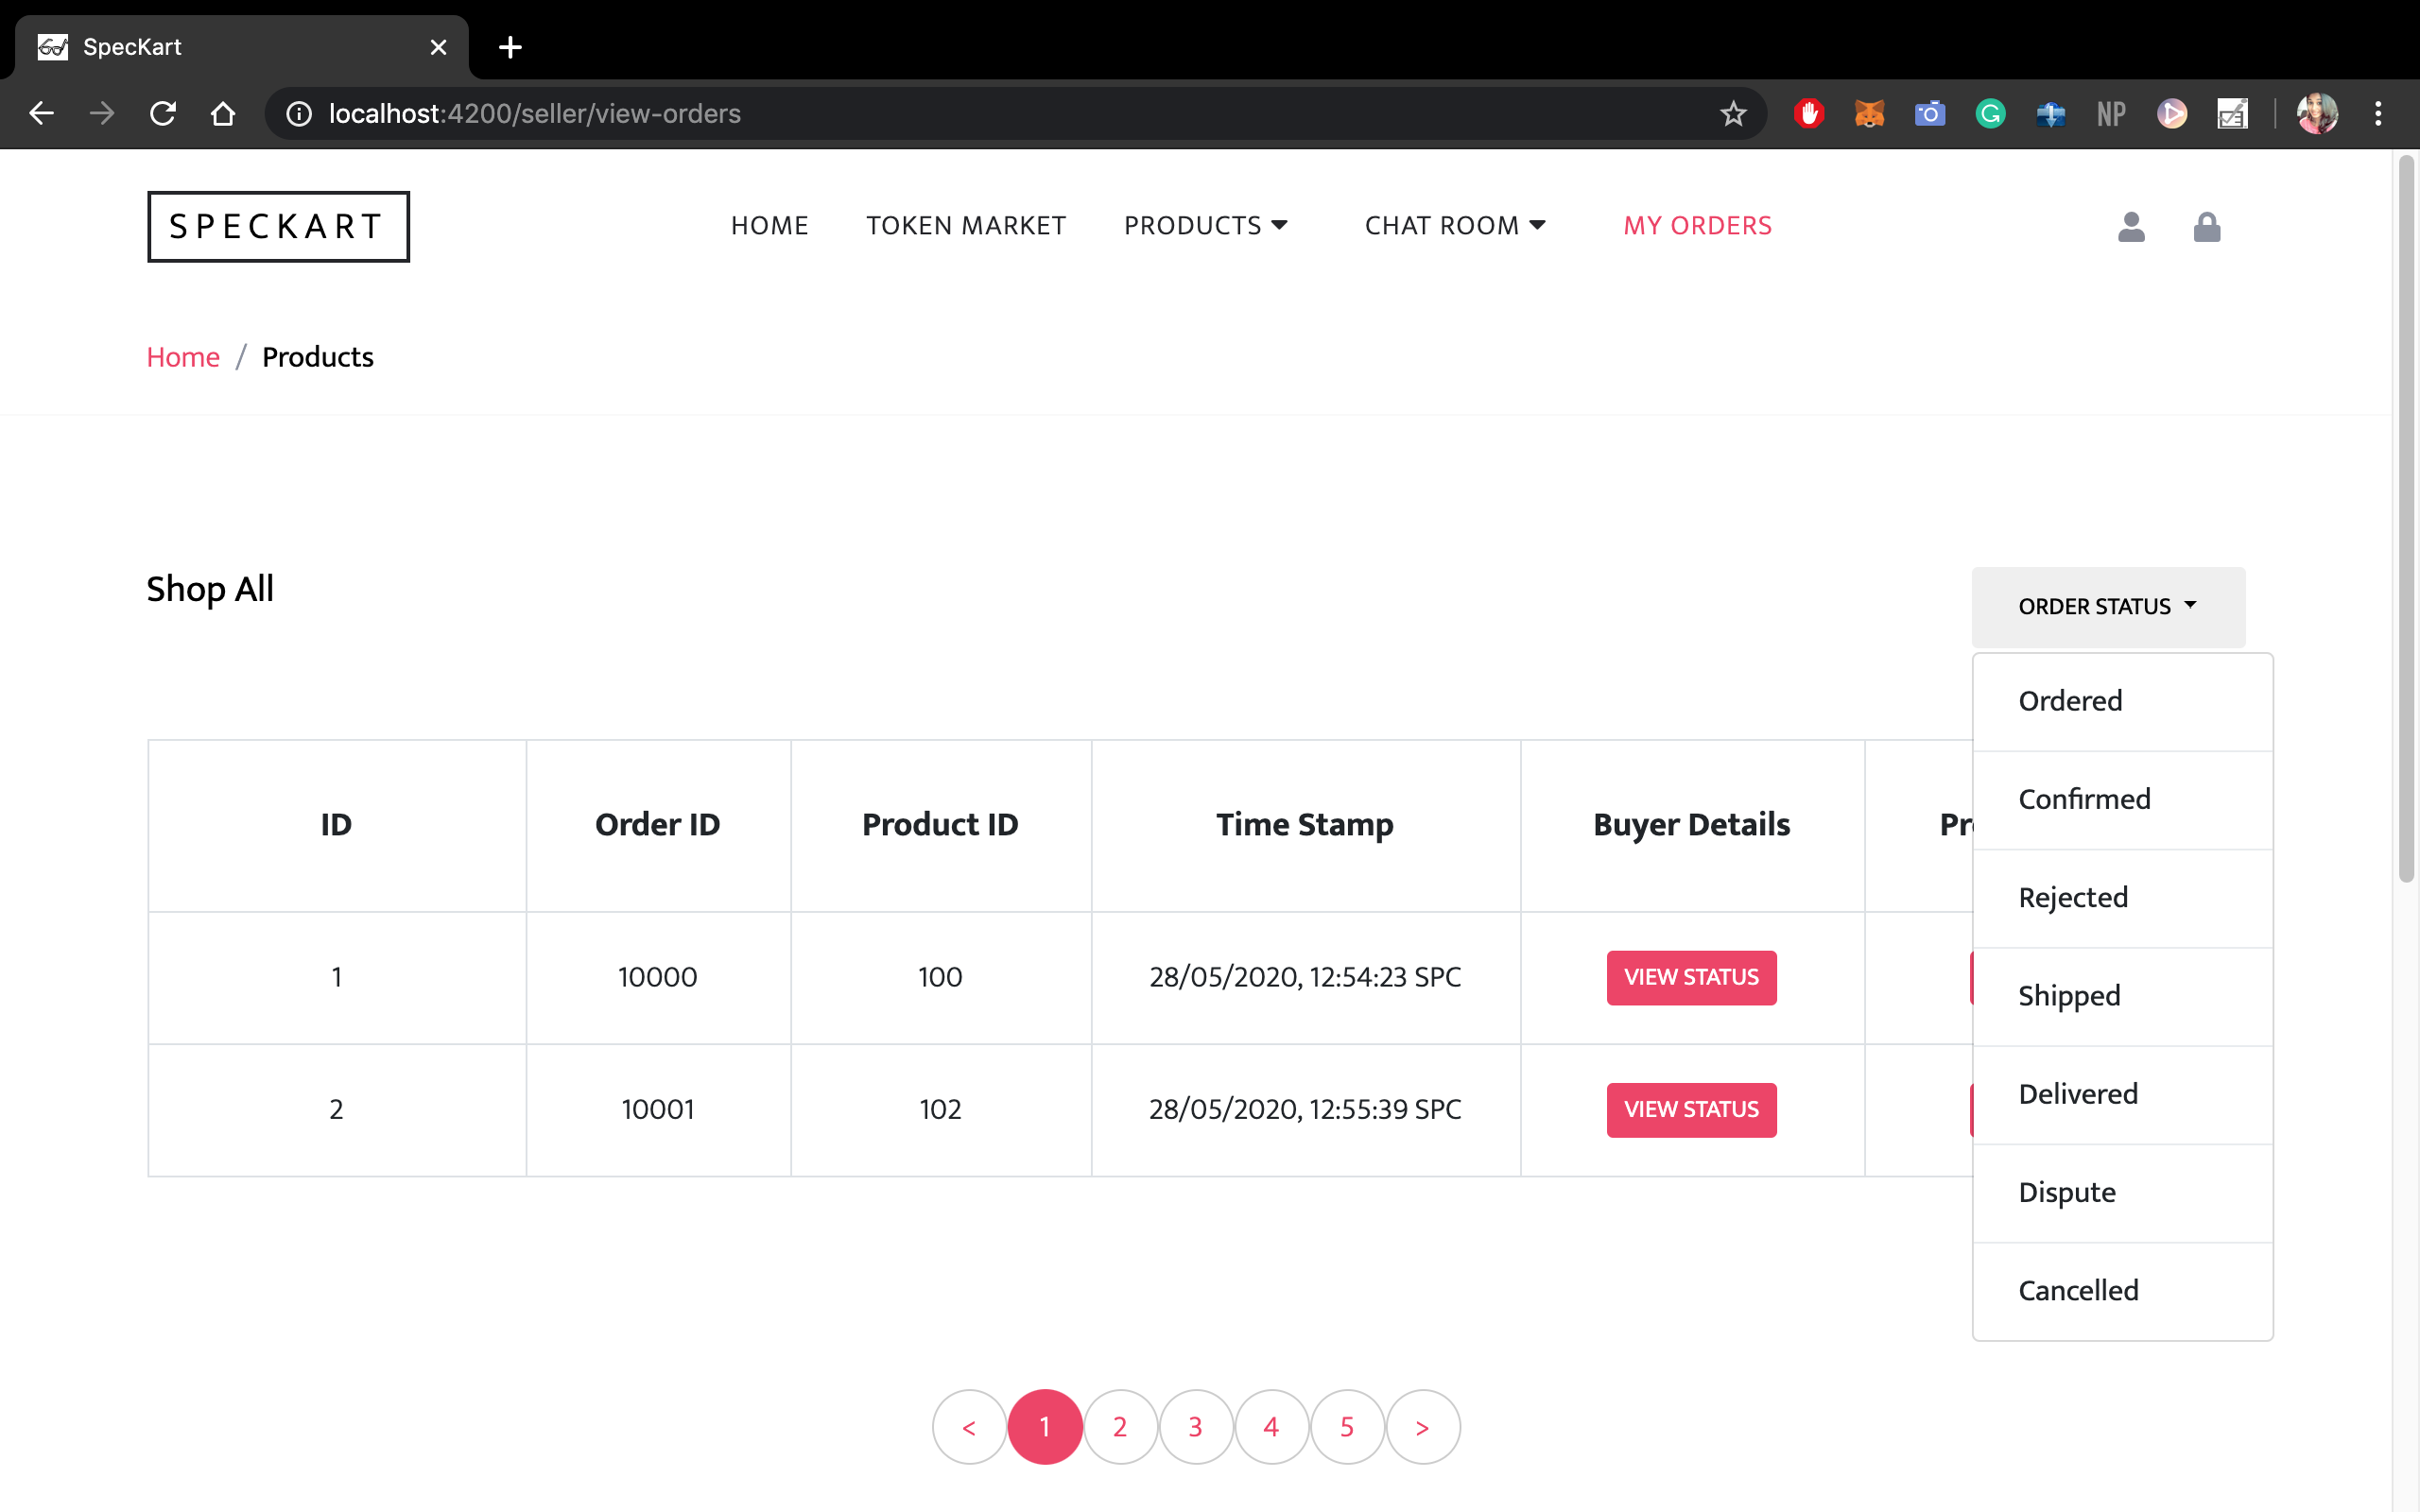The width and height of the screenshot is (2420, 1512).
Task: Click VIEW STATUS for order 10000
Action: 1690,977
